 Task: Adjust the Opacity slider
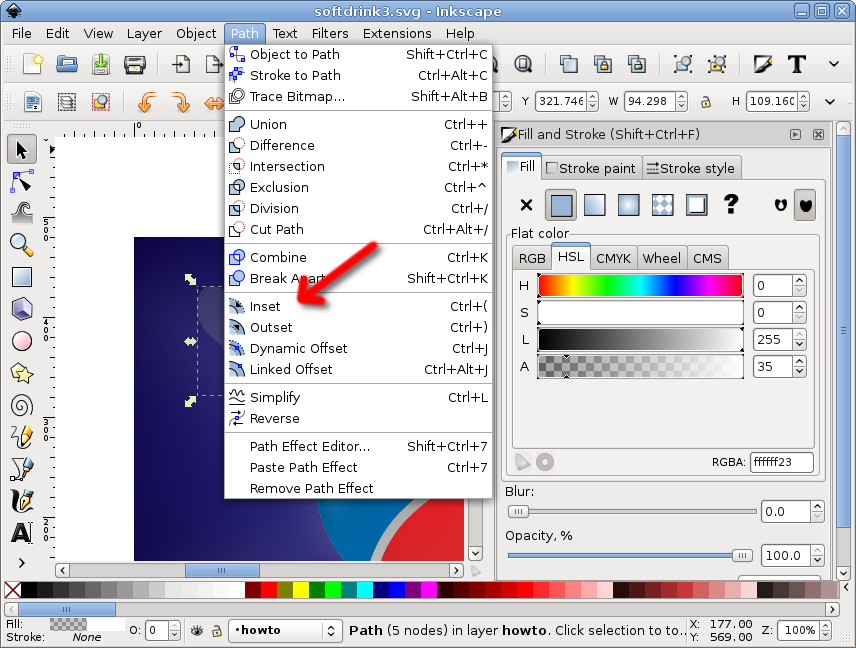[x=629, y=556]
